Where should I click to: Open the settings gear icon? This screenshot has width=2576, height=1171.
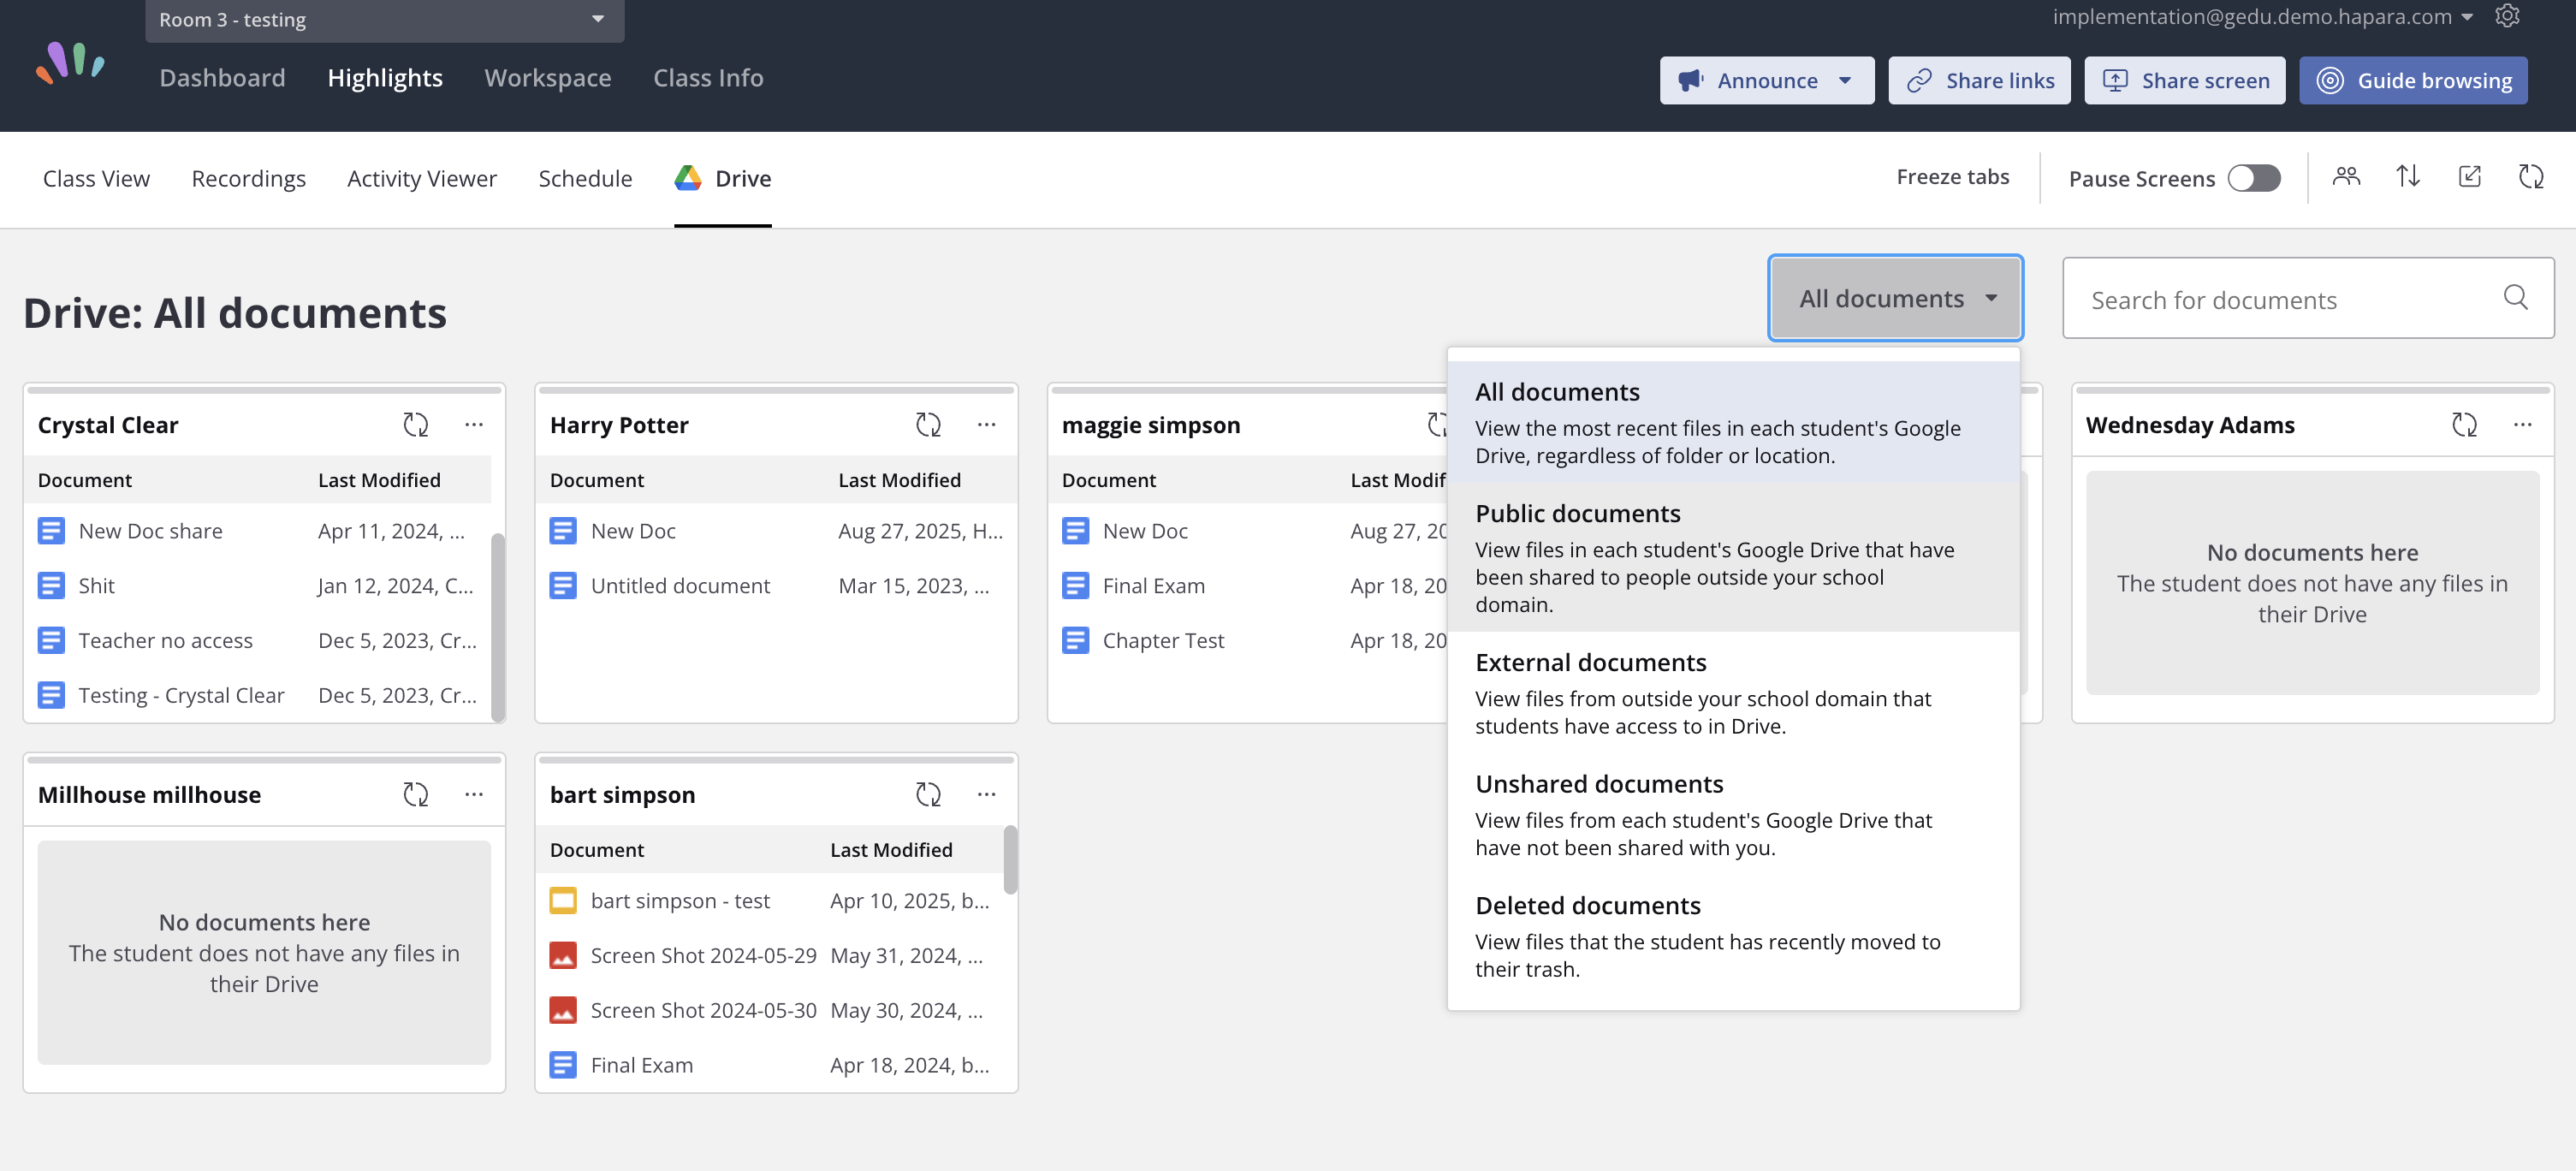[2507, 16]
